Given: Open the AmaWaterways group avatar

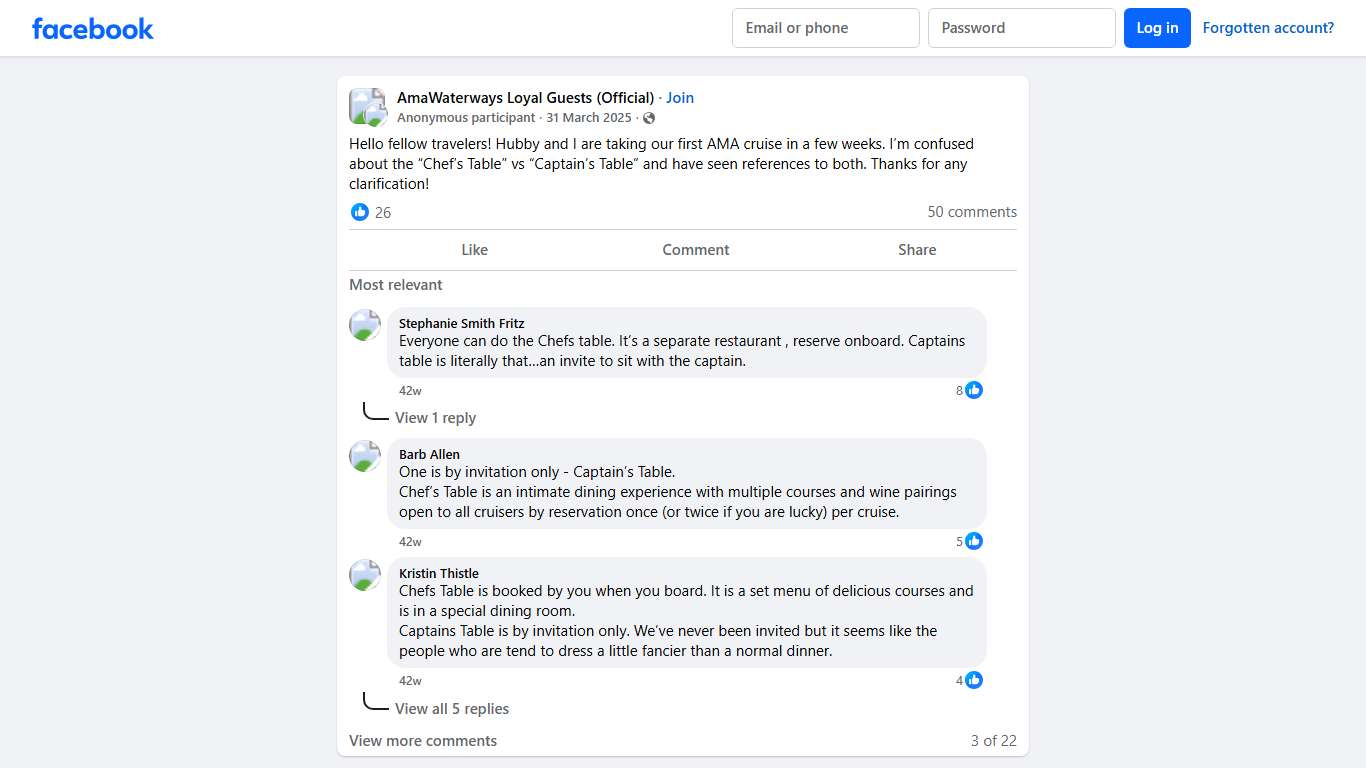Looking at the screenshot, I should point(367,107).
